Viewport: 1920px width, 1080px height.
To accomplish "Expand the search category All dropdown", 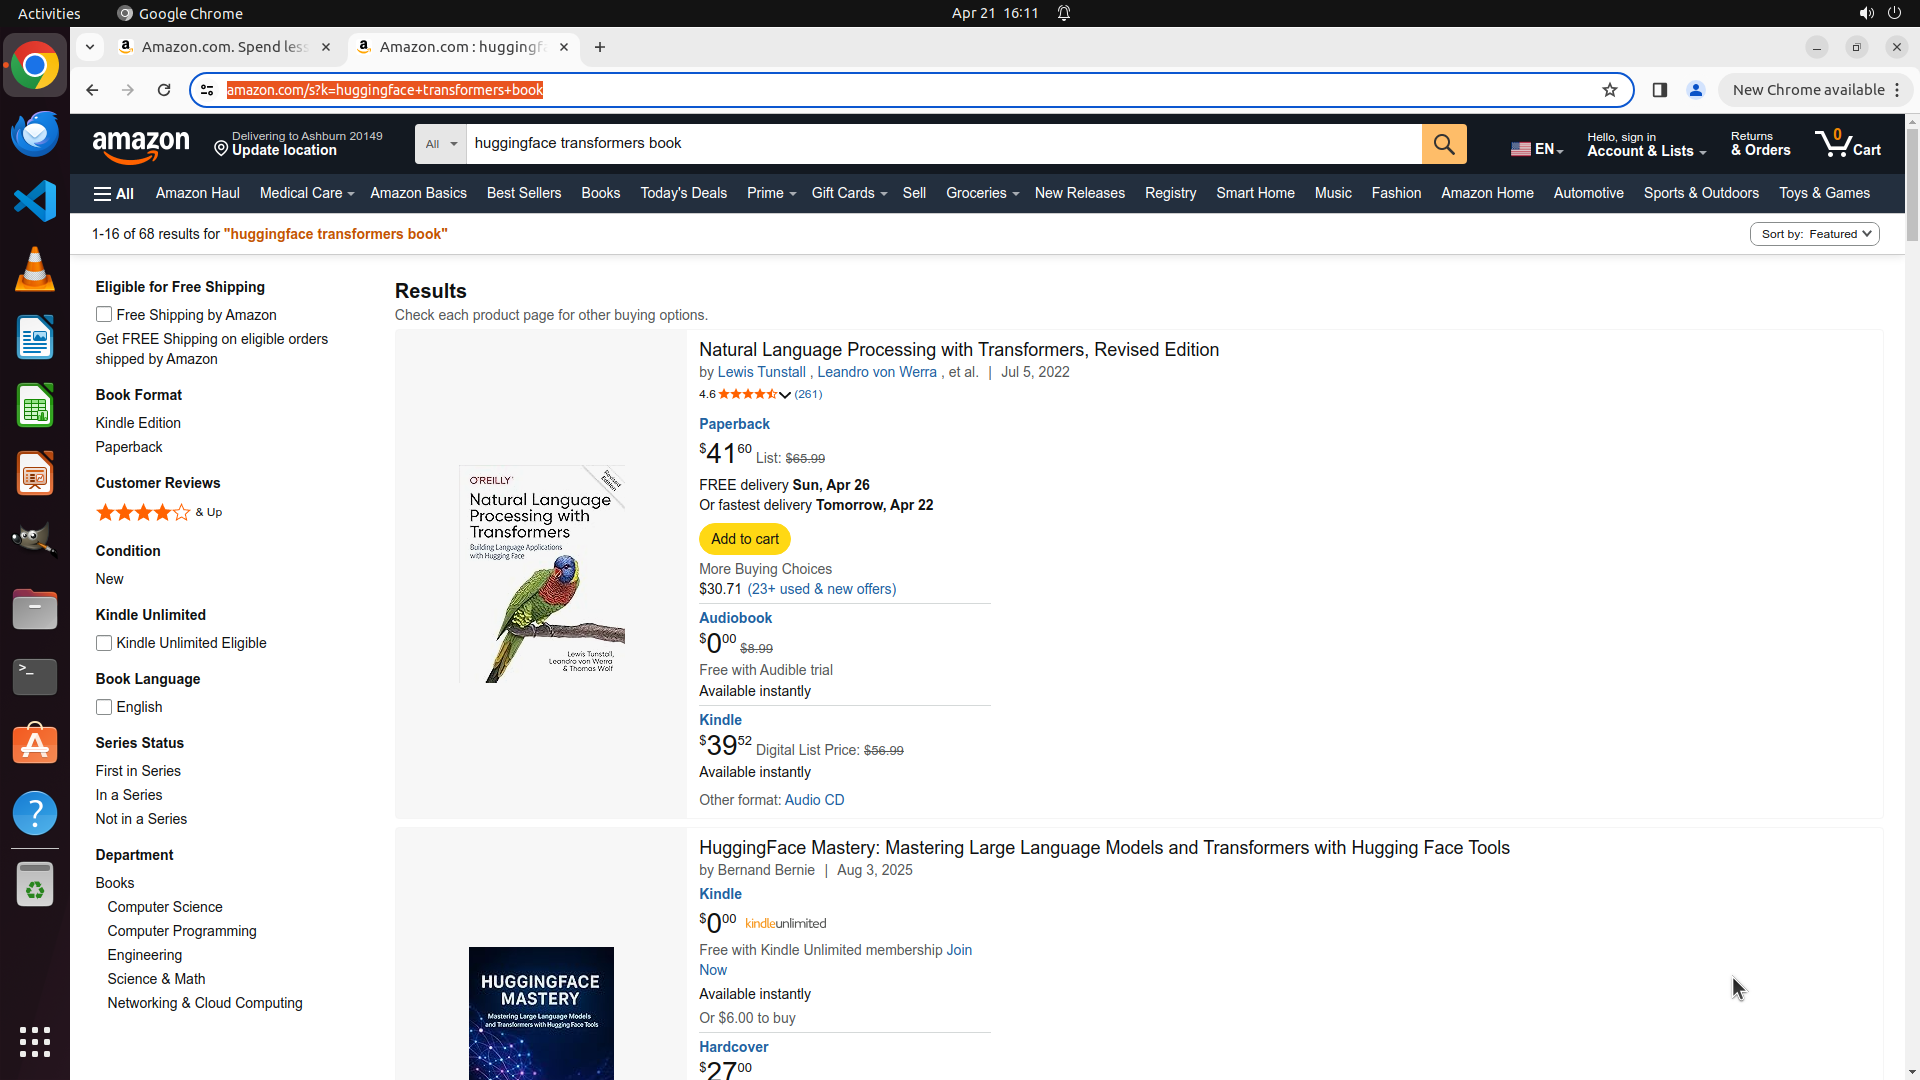I will coord(440,144).
